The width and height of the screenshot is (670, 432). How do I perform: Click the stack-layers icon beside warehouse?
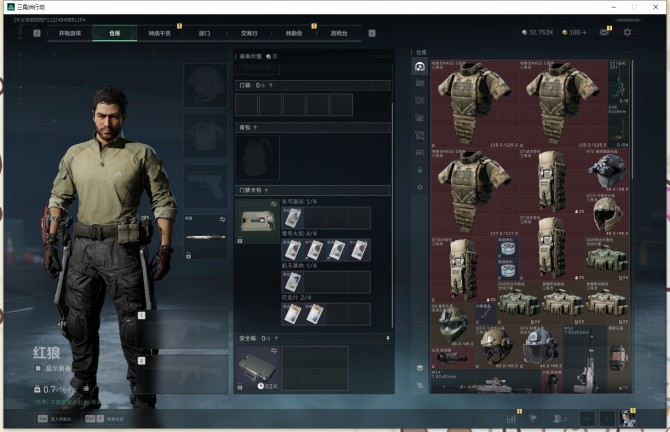click(420, 368)
